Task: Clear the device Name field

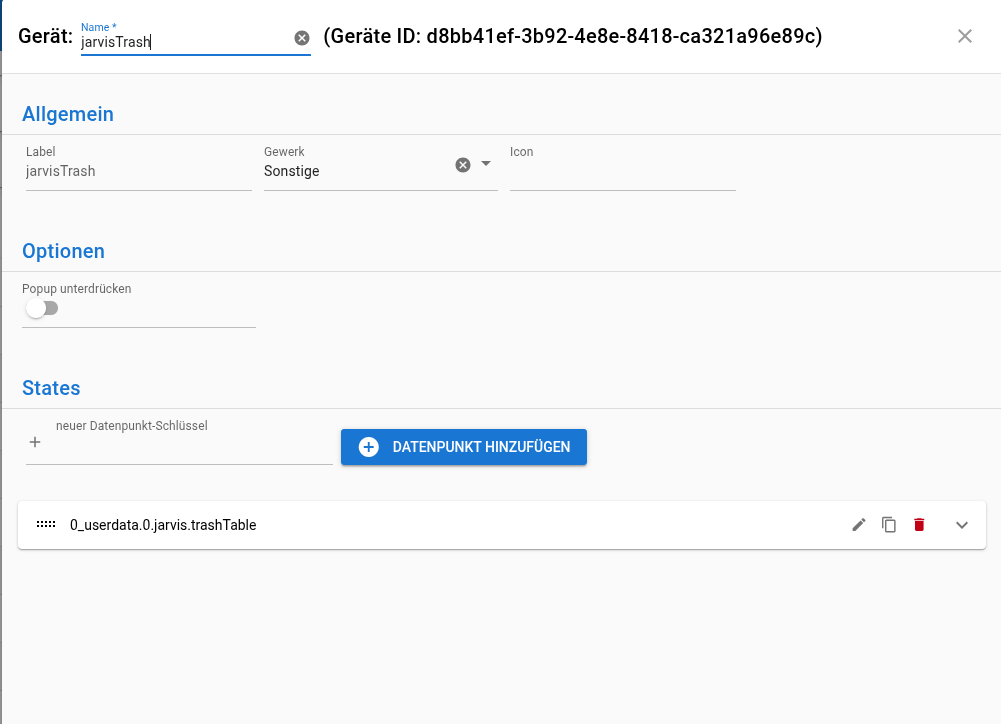Action: click(301, 38)
